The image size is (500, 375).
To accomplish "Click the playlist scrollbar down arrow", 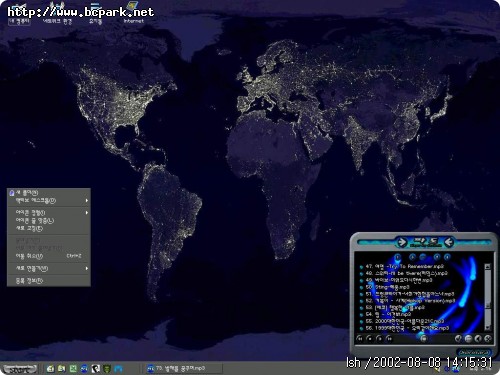I will coord(487,327).
